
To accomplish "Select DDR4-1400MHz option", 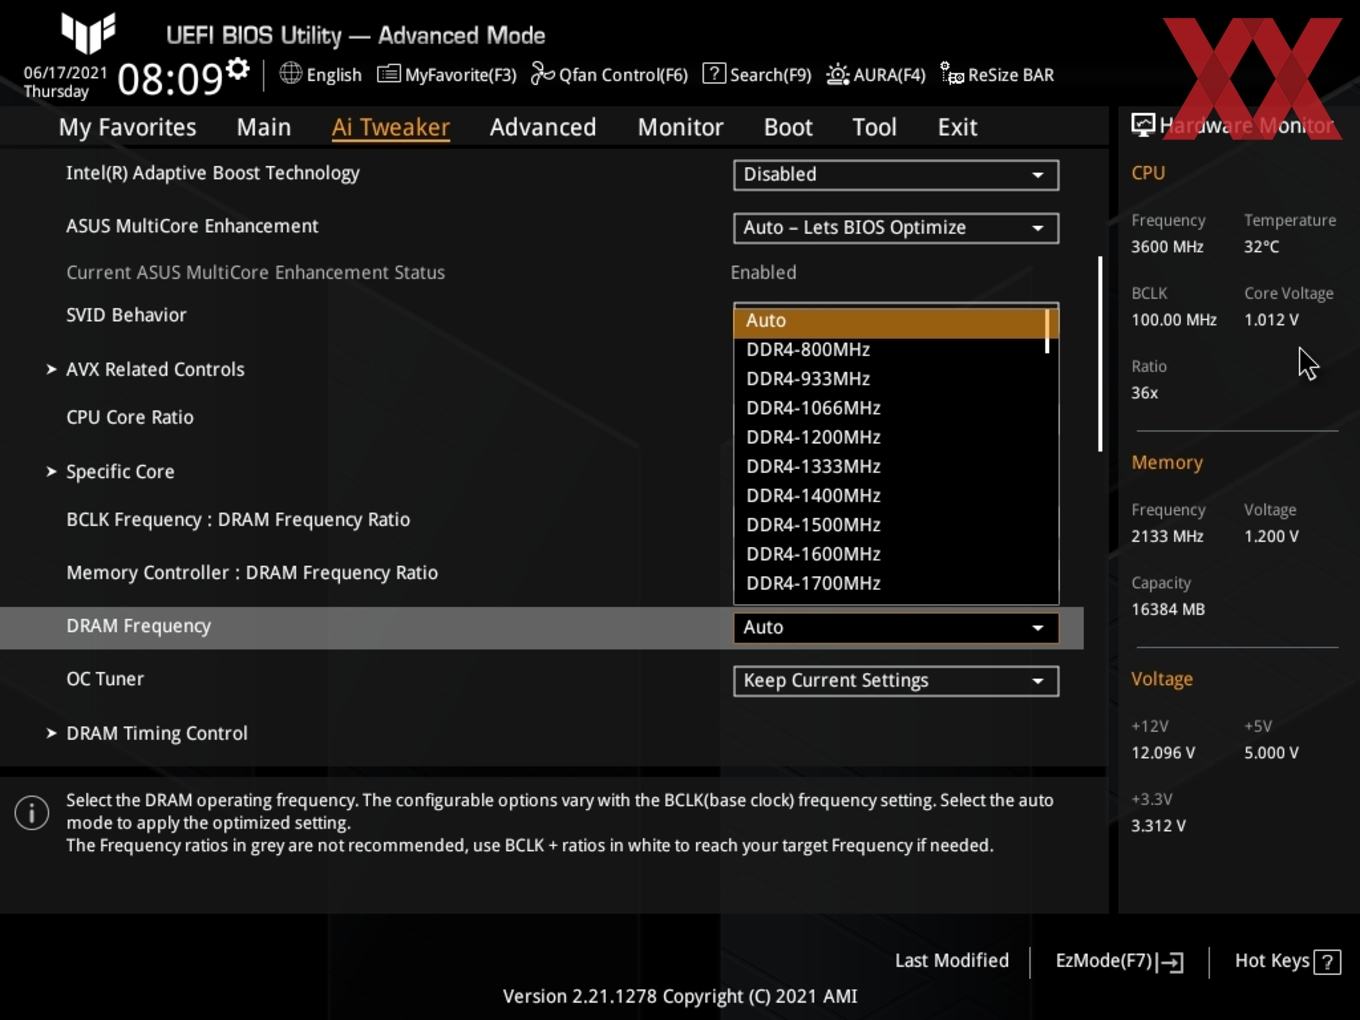I will (890, 495).
